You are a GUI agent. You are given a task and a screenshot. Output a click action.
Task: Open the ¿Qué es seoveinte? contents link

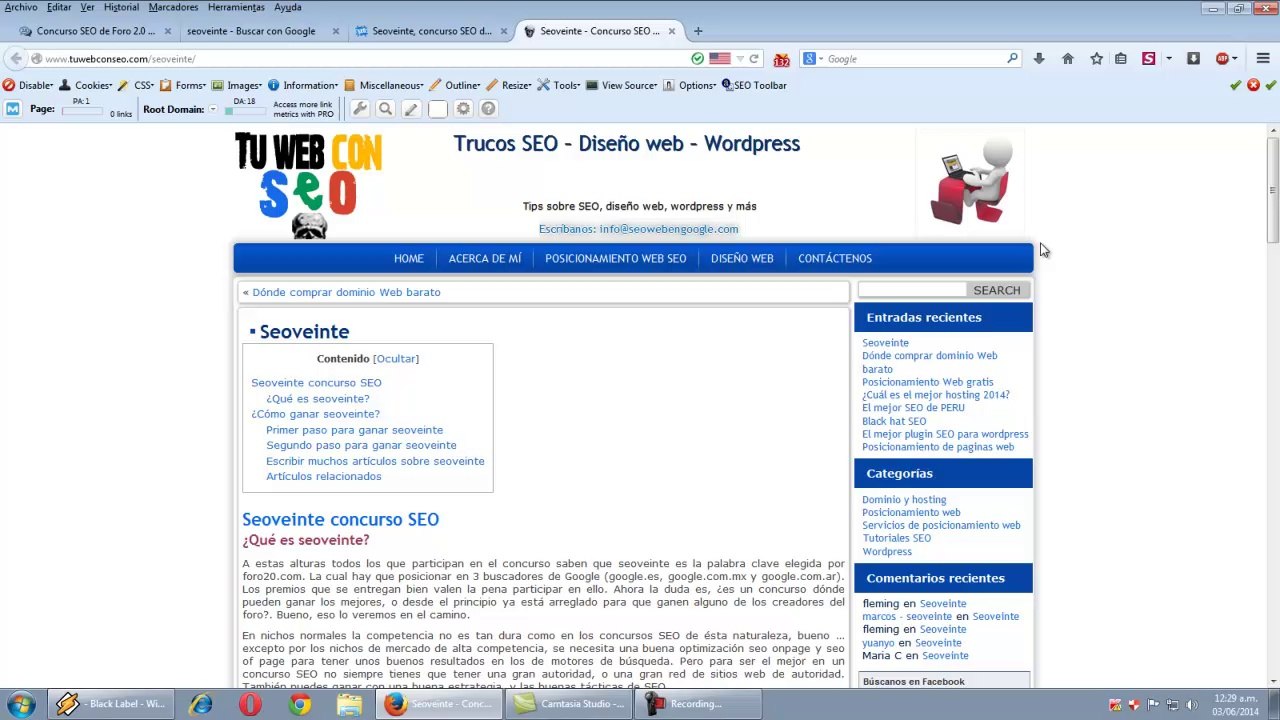click(317, 399)
